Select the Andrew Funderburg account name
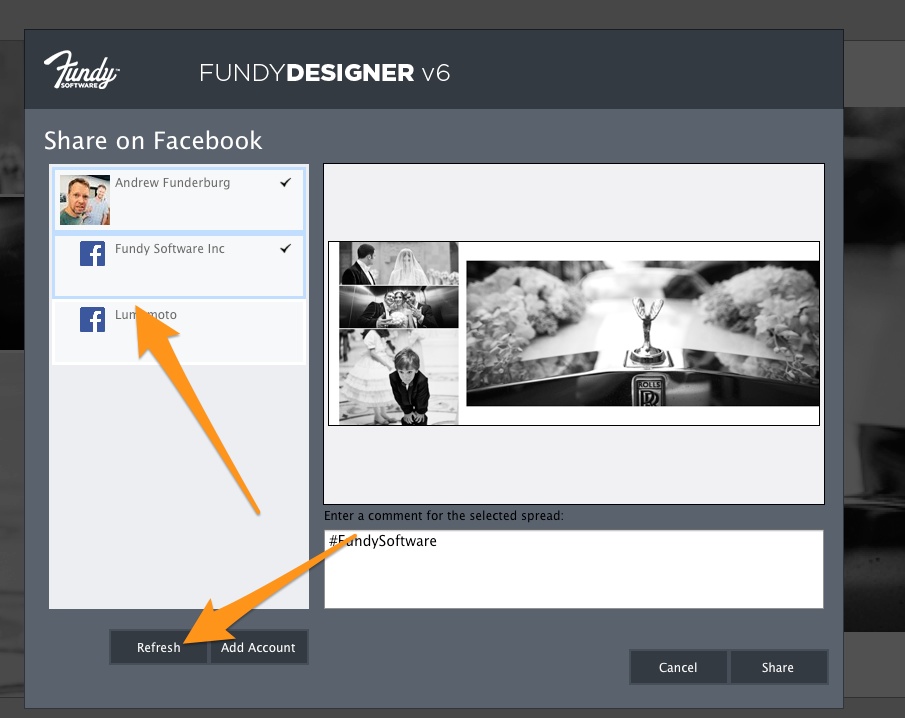The width and height of the screenshot is (905, 718). coord(172,183)
